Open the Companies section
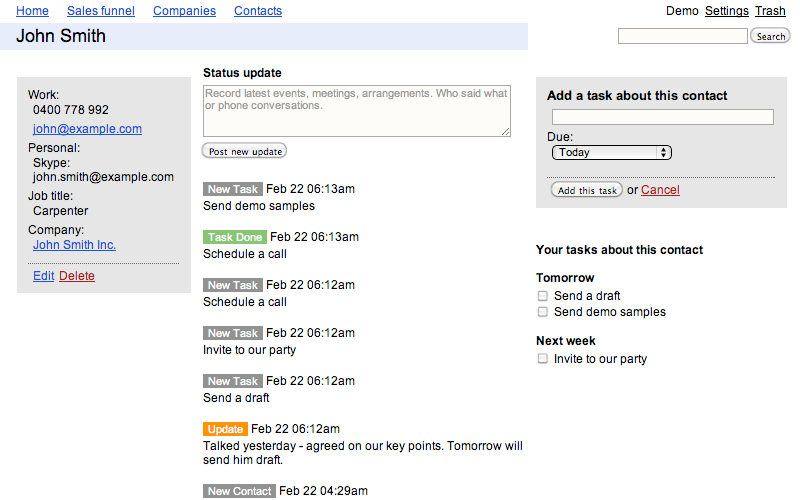The image size is (800, 500). 184,11
